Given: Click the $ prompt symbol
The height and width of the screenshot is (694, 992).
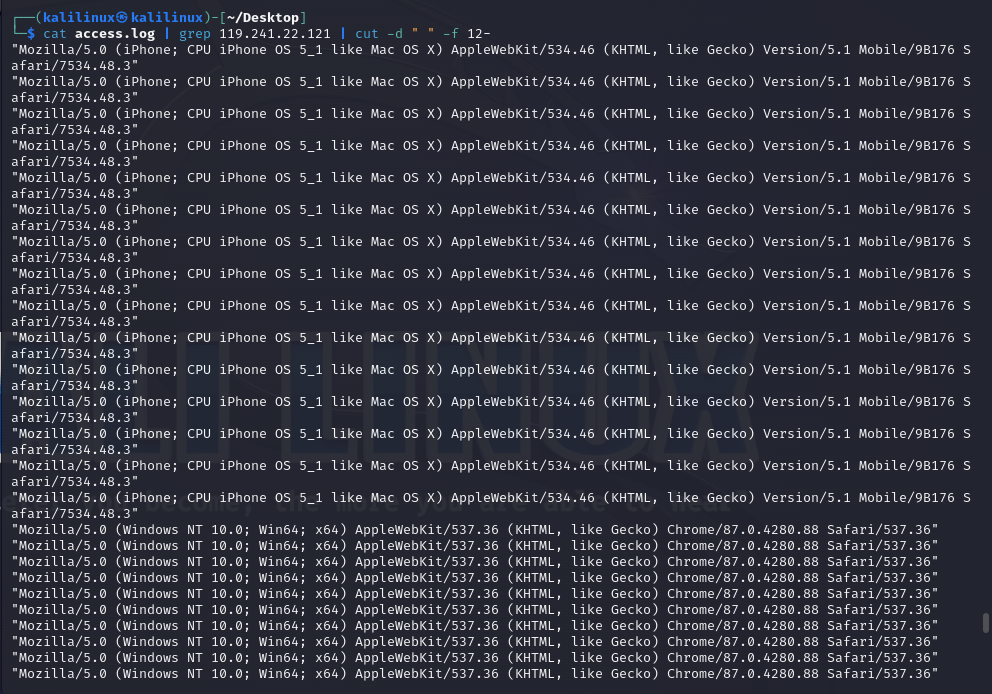Looking at the screenshot, I should click(x=31, y=34).
